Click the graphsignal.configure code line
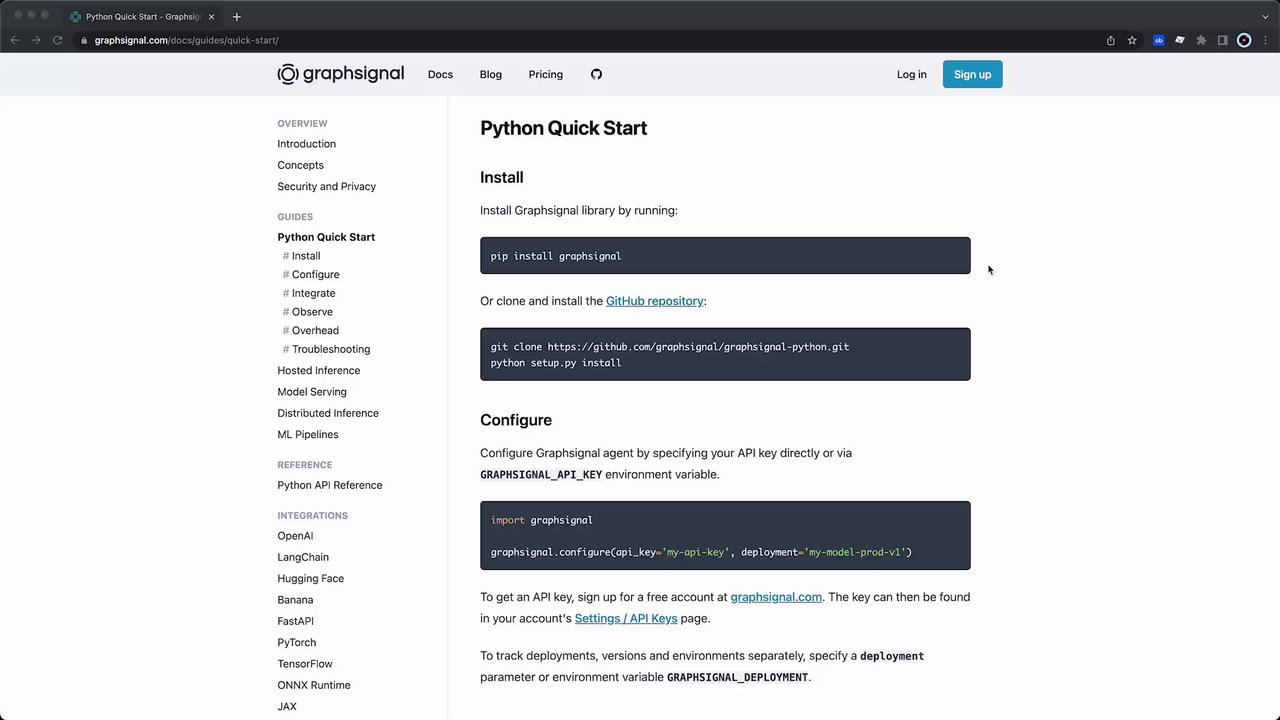1280x720 pixels. 701,552
